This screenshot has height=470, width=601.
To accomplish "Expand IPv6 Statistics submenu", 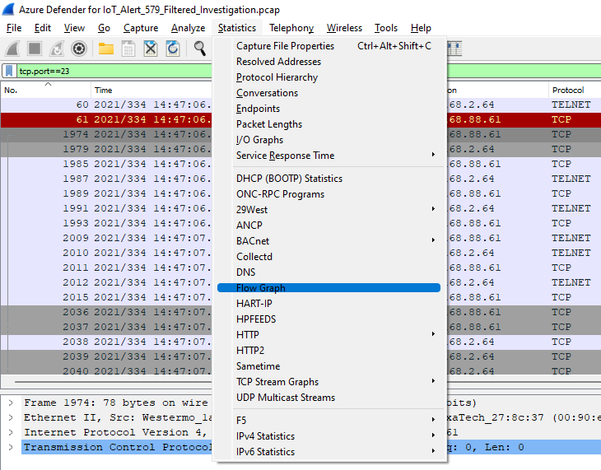I will click(x=328, y=452).
